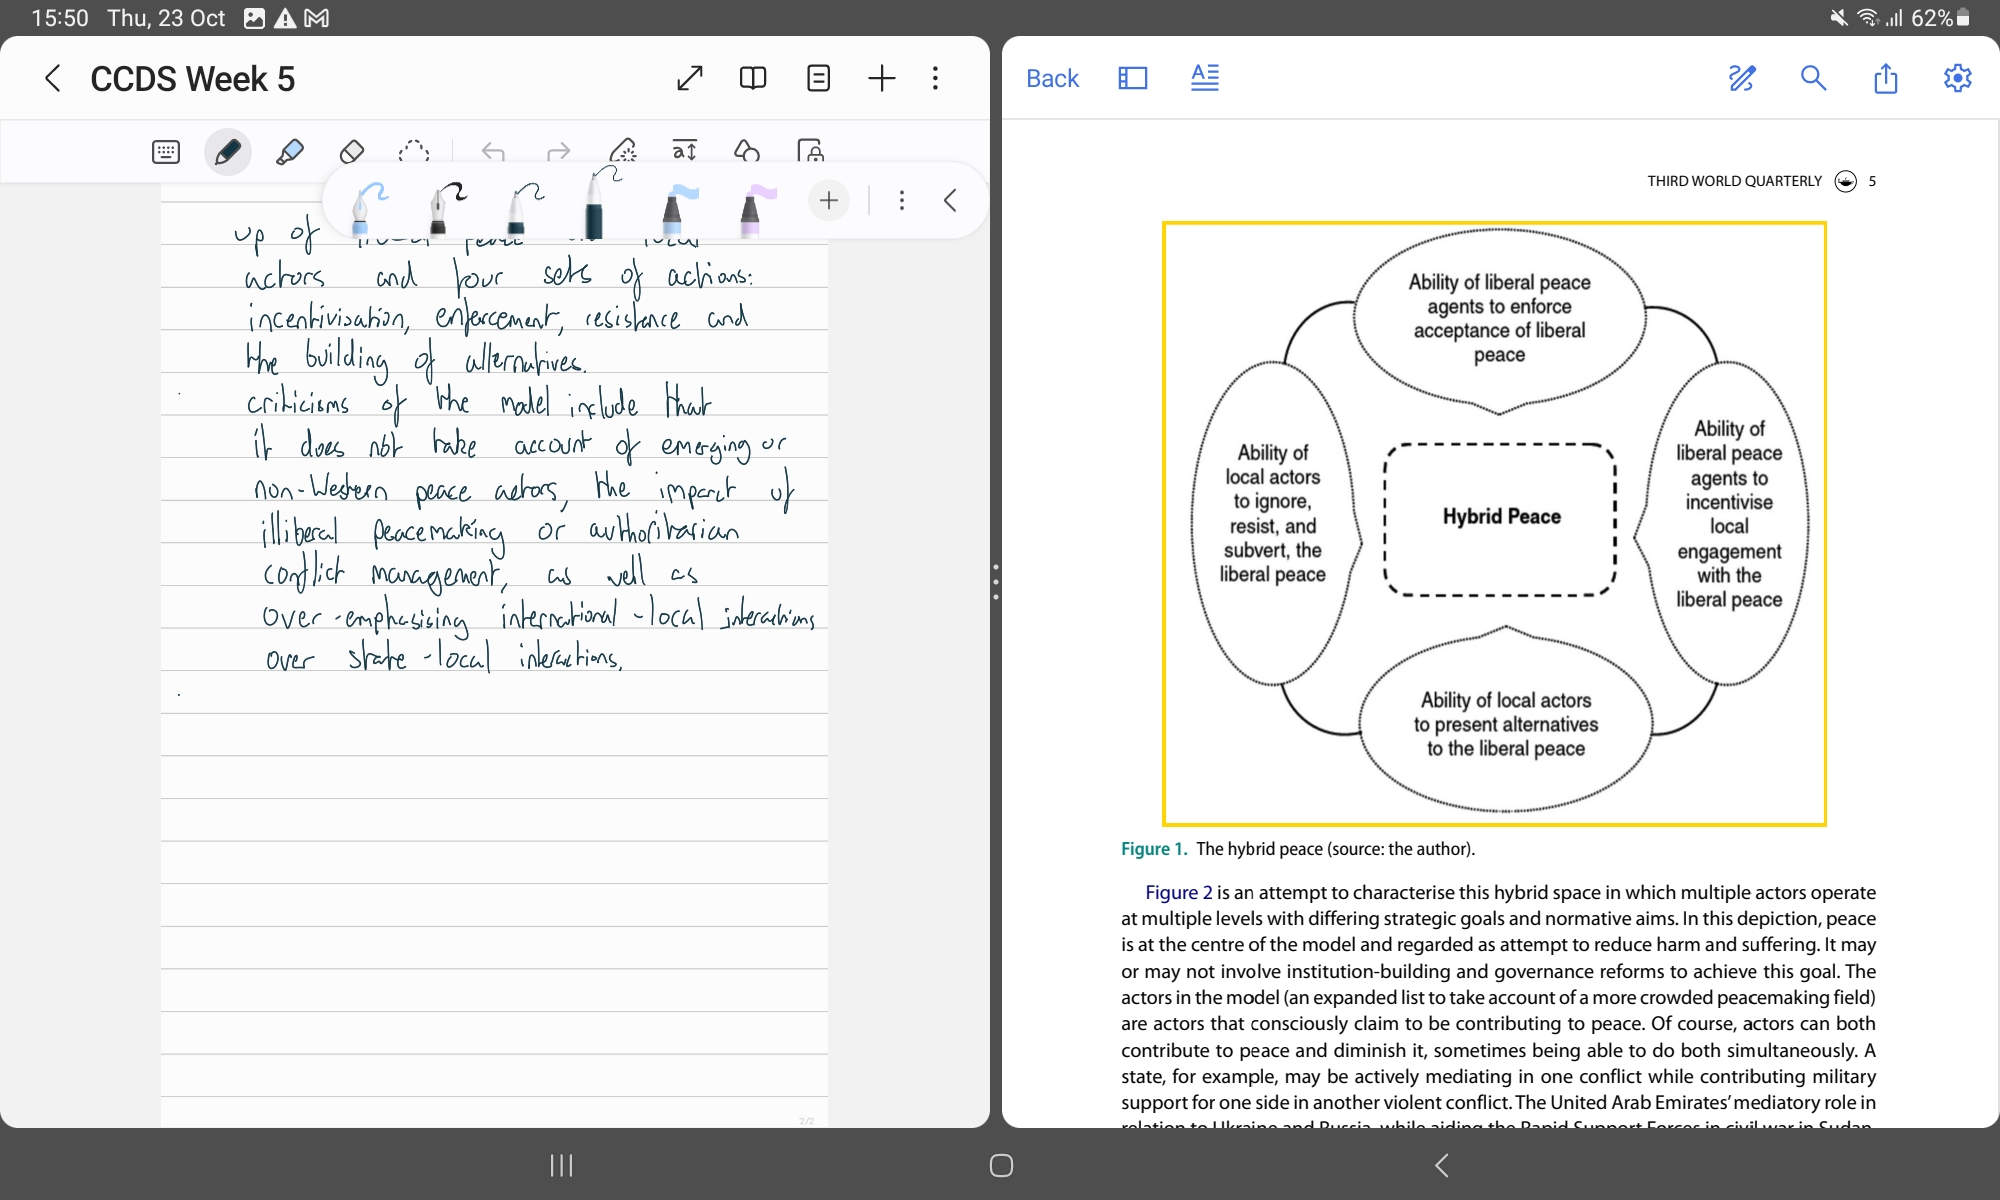The height and width of the screenshot is (1200, 2000).
Task: Open the shape insertion tool
Action: click(746, 152)
